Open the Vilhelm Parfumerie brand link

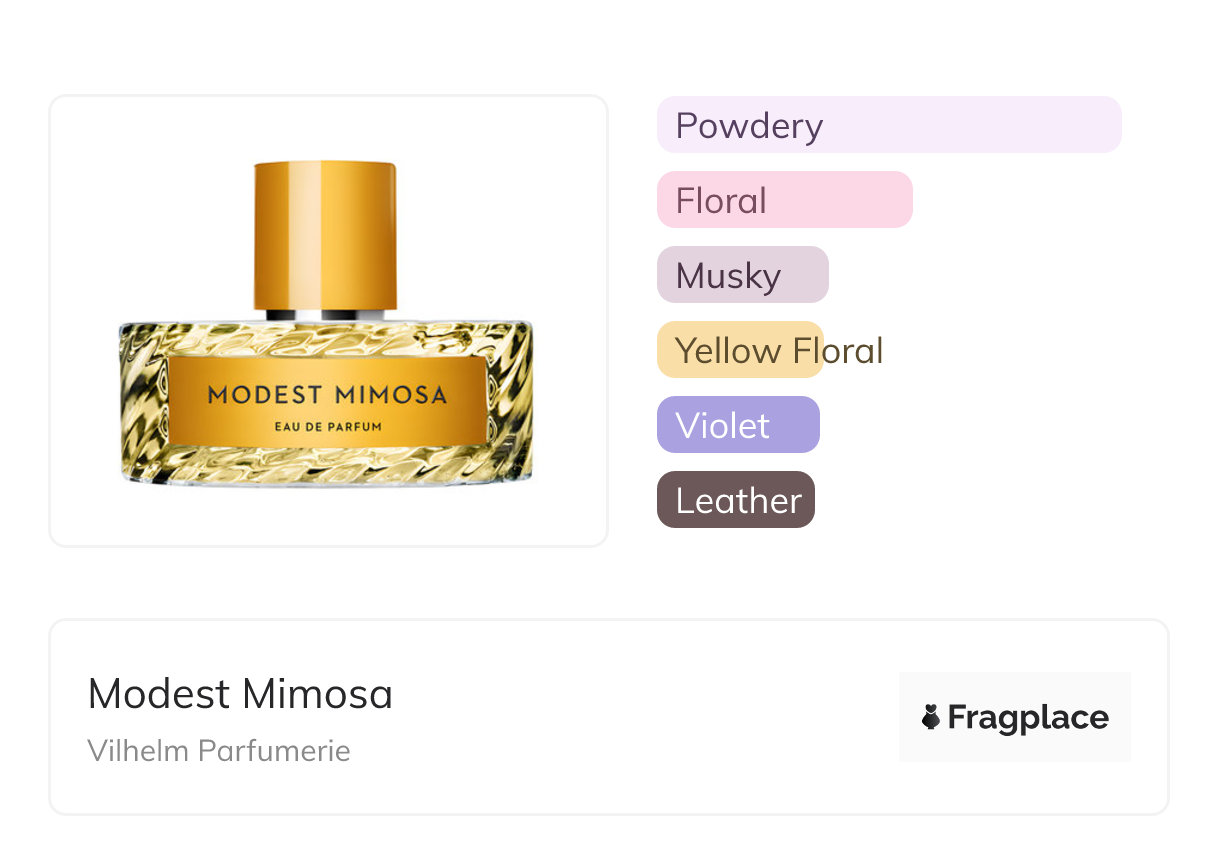point(219,750)
